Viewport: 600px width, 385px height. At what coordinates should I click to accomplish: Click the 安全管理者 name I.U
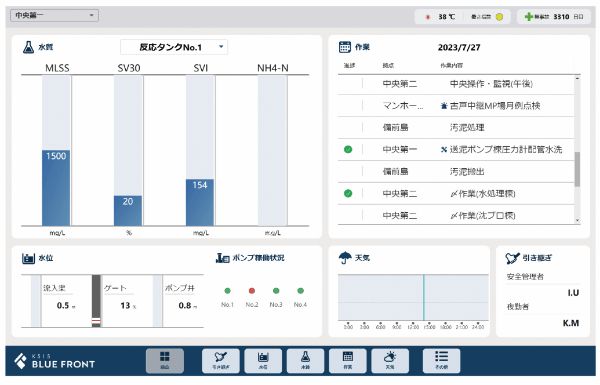573,293
